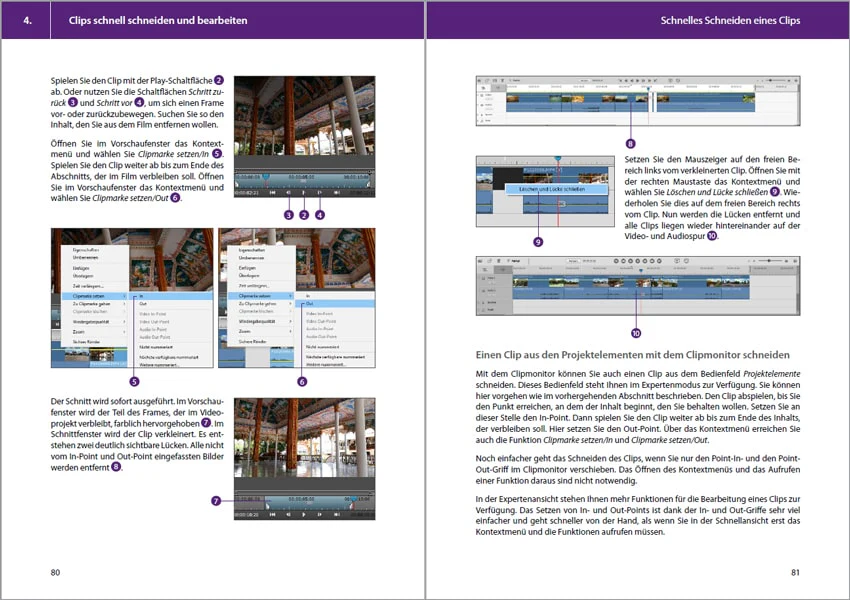Click last circular transport button in lower timeline
This screenshot has width=850, height=600.
click(660, 261)
